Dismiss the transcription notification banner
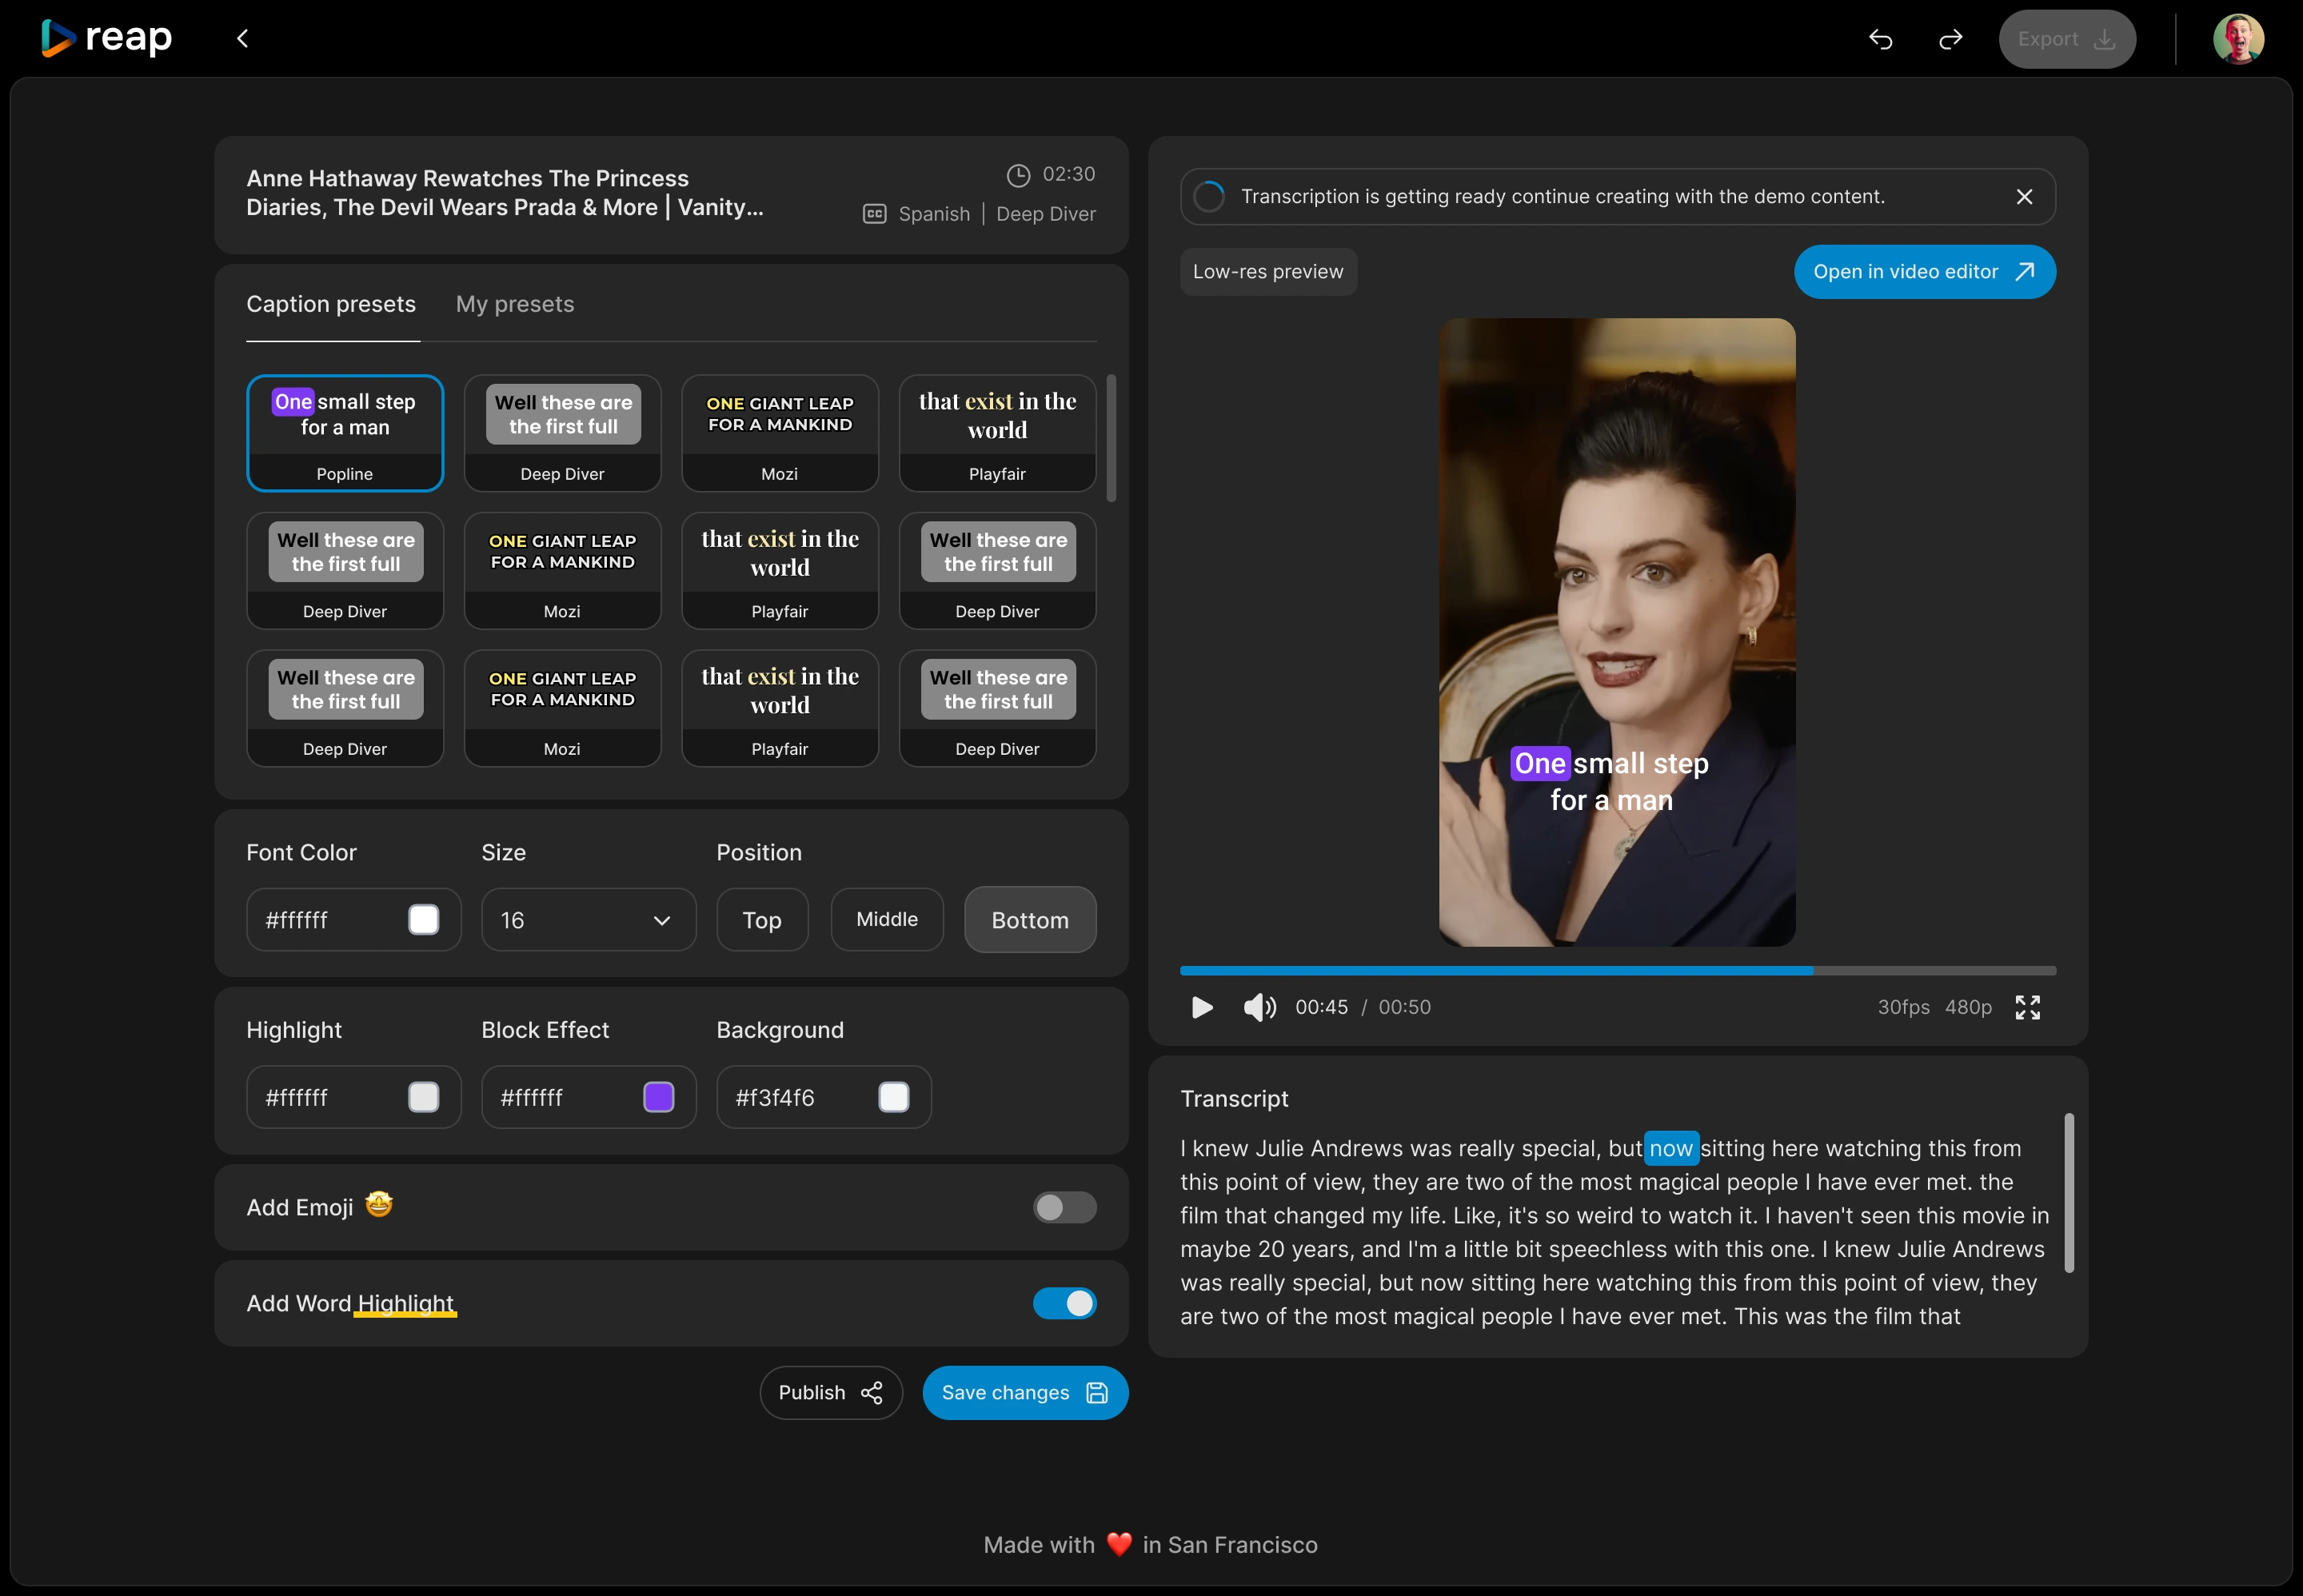 [x=2024, y=197]
